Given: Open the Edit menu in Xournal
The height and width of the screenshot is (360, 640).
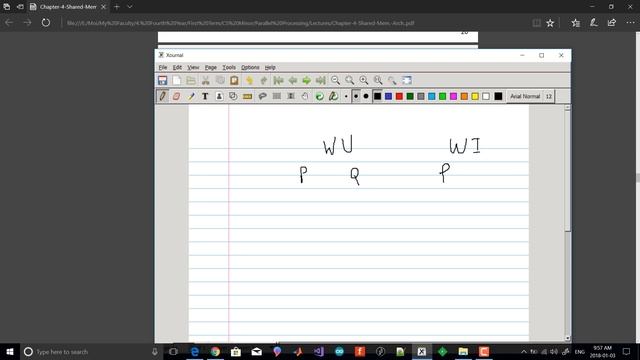Looking at the screenshot, I should point(177,67).
